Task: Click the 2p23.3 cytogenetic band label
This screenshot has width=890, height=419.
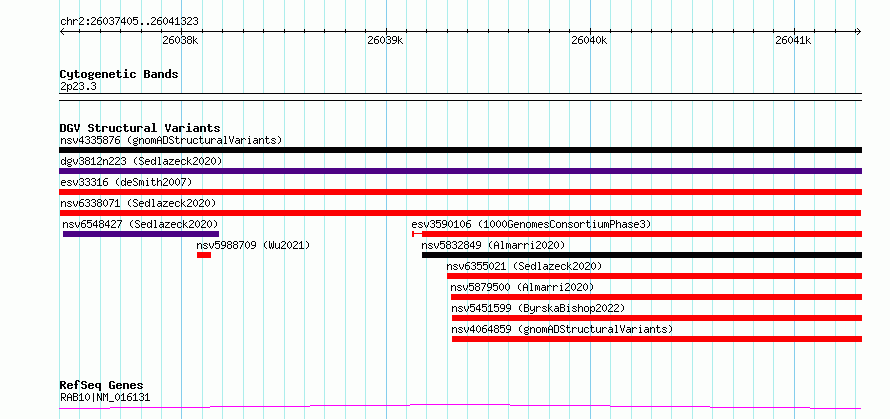Action: pyautogui.click(x=77, y=86)
